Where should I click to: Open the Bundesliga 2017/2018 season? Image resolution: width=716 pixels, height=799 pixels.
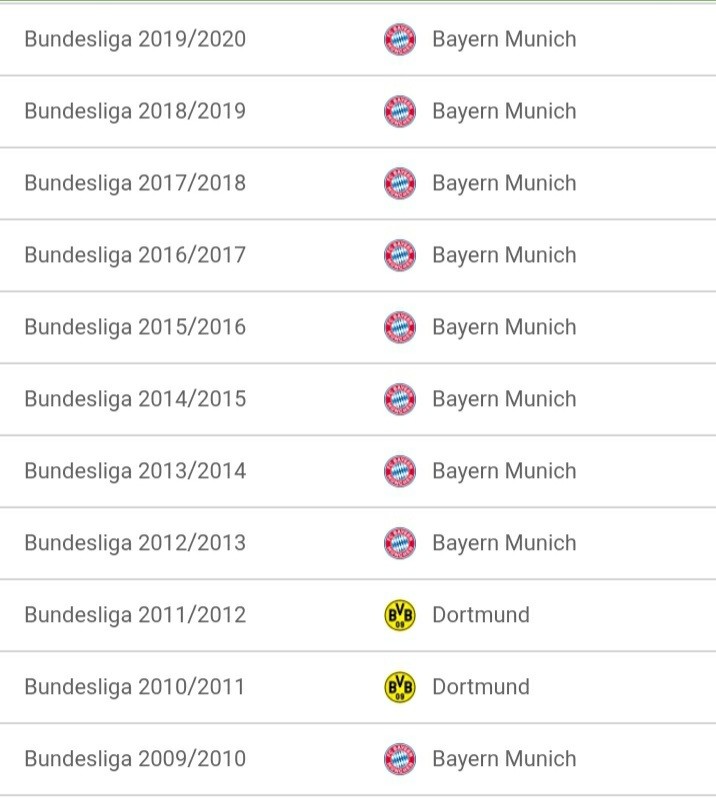tap(358, 183)
